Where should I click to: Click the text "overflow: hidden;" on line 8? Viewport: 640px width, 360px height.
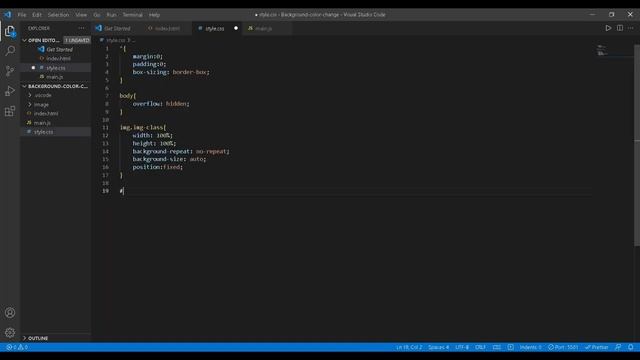(x=161, y=104)
